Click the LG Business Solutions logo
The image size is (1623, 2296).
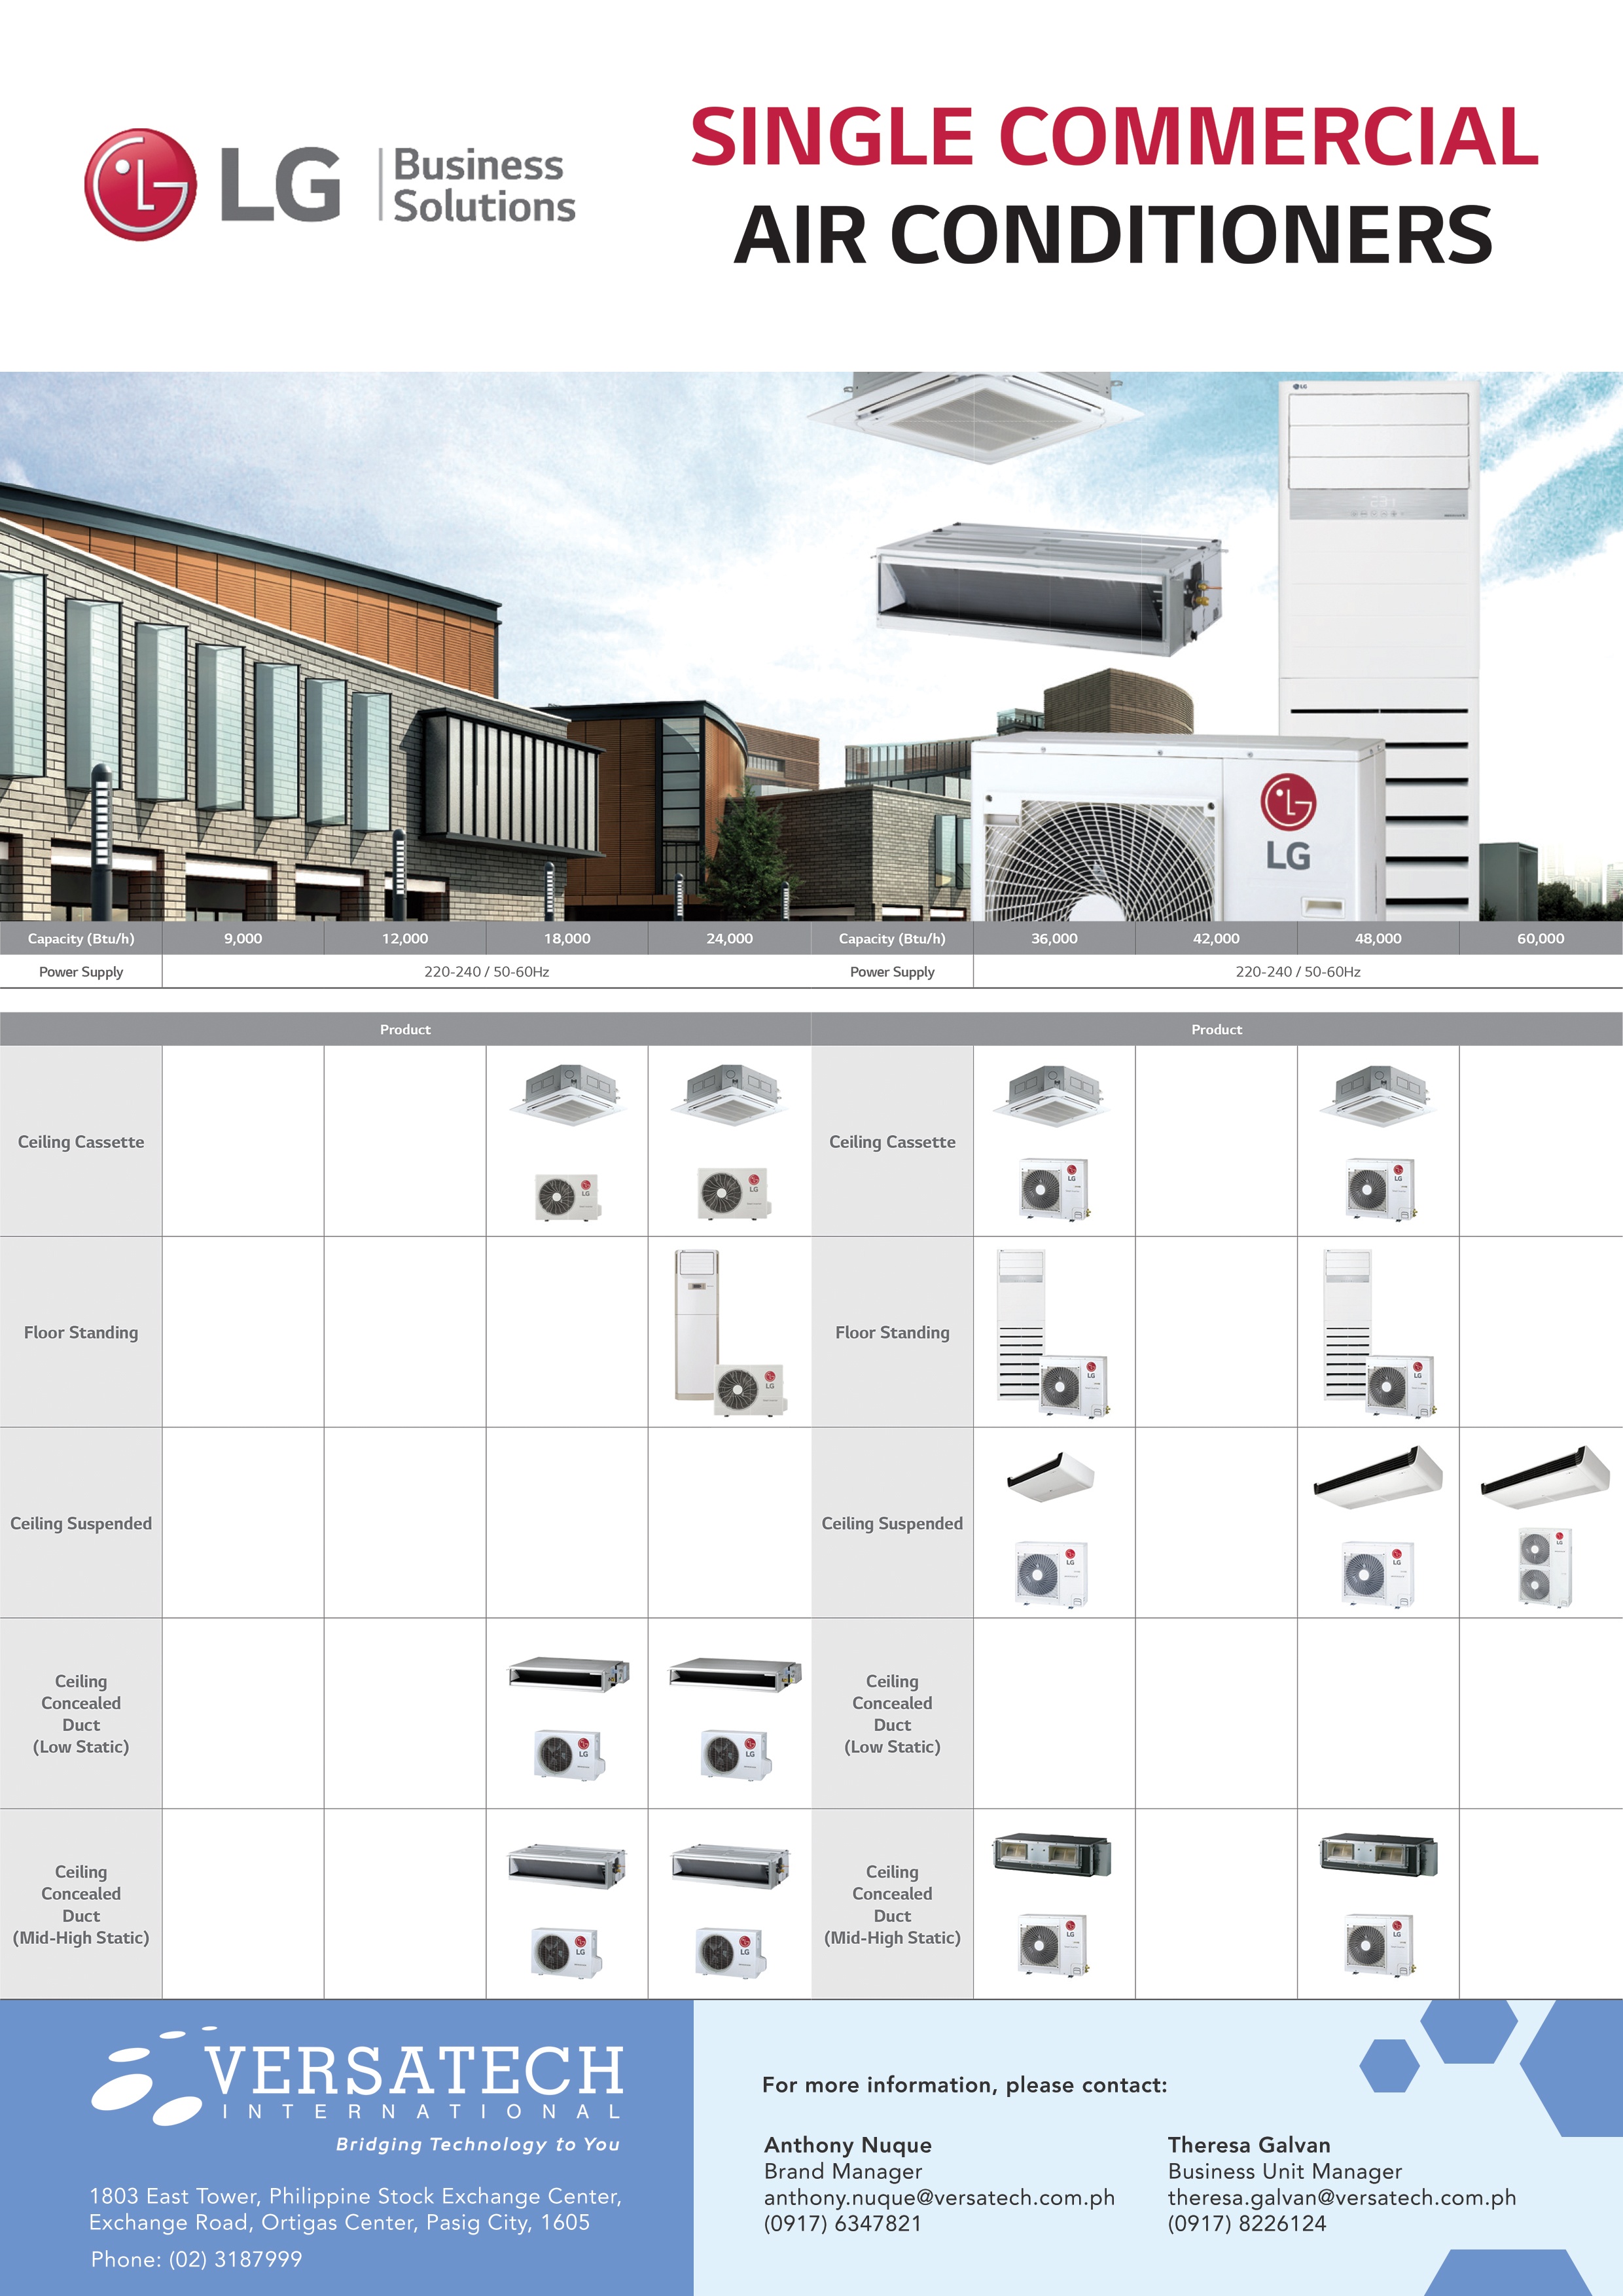(330, 185)
